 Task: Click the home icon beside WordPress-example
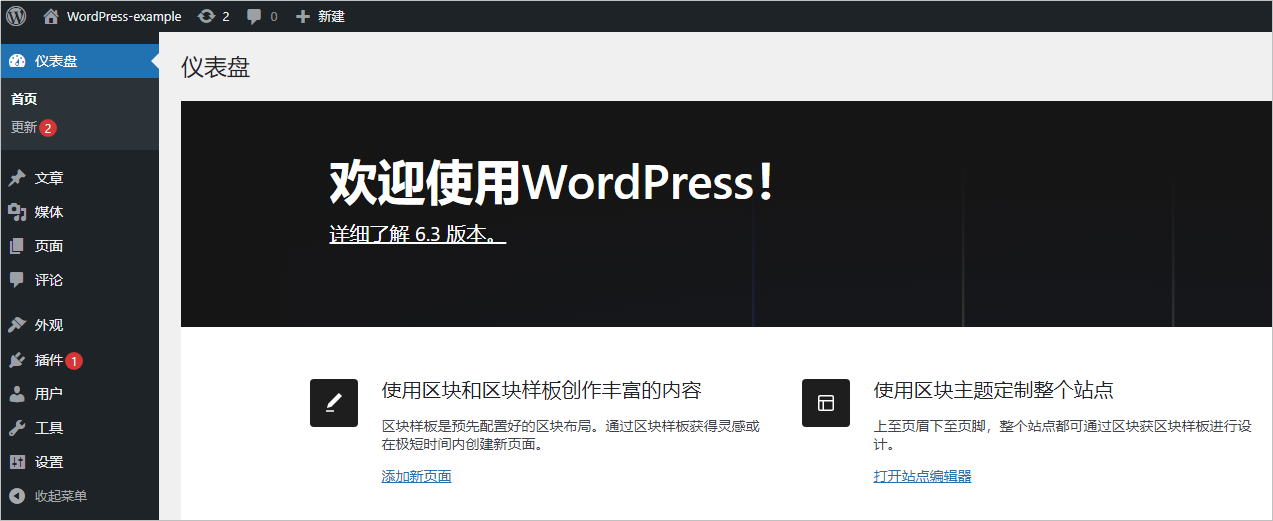[51, 16]
